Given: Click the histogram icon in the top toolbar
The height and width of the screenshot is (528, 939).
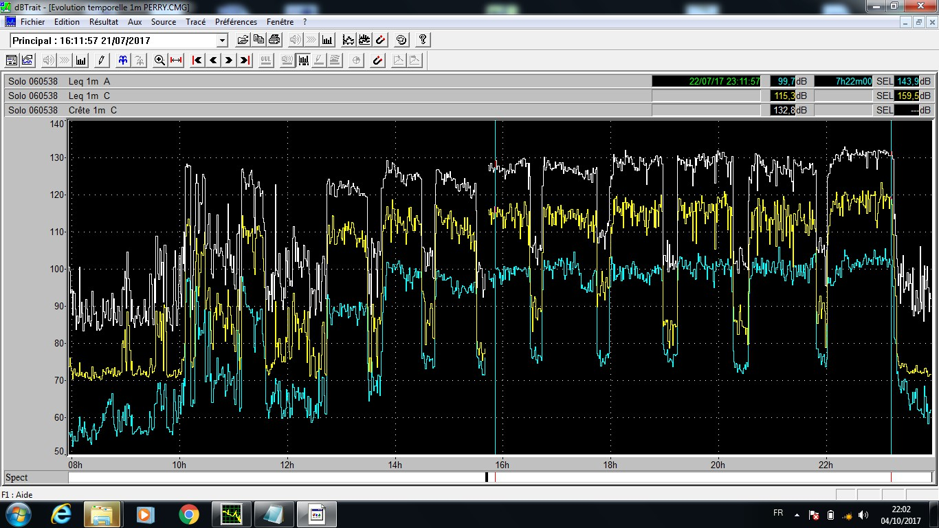Looking at the screenshot, I should pos(327,40).
